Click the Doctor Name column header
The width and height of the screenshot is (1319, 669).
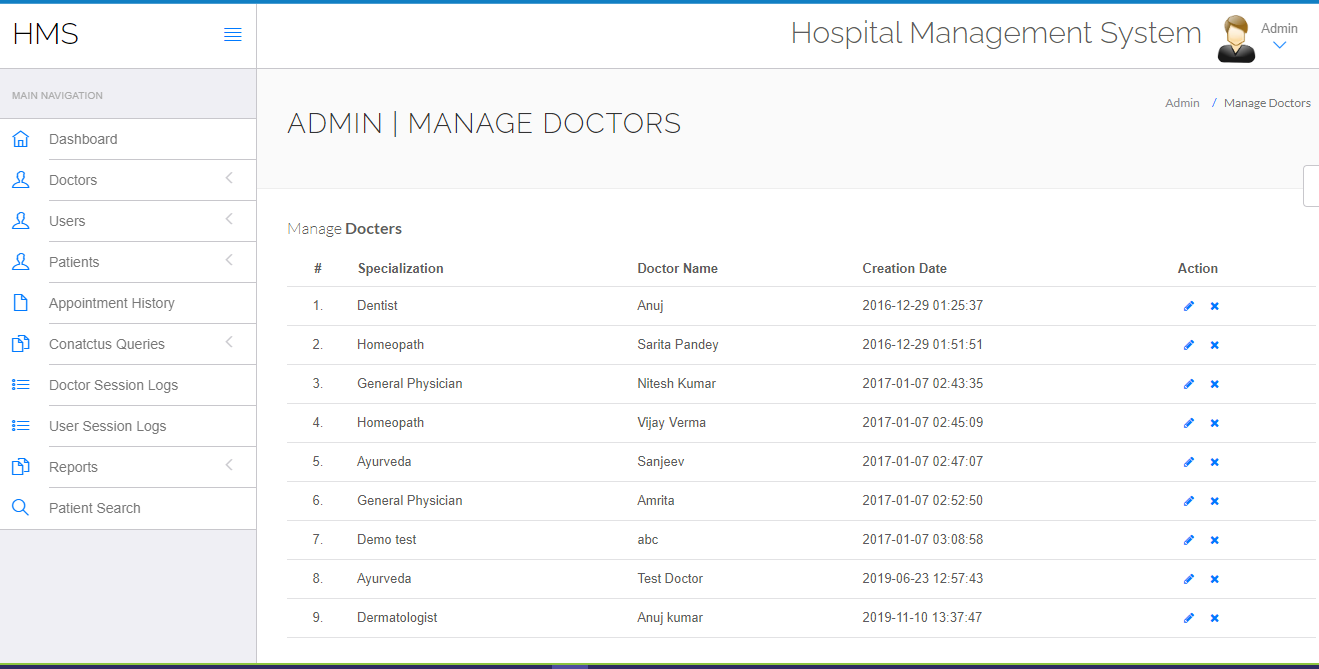pyautogui.click(x=677, y=268)
